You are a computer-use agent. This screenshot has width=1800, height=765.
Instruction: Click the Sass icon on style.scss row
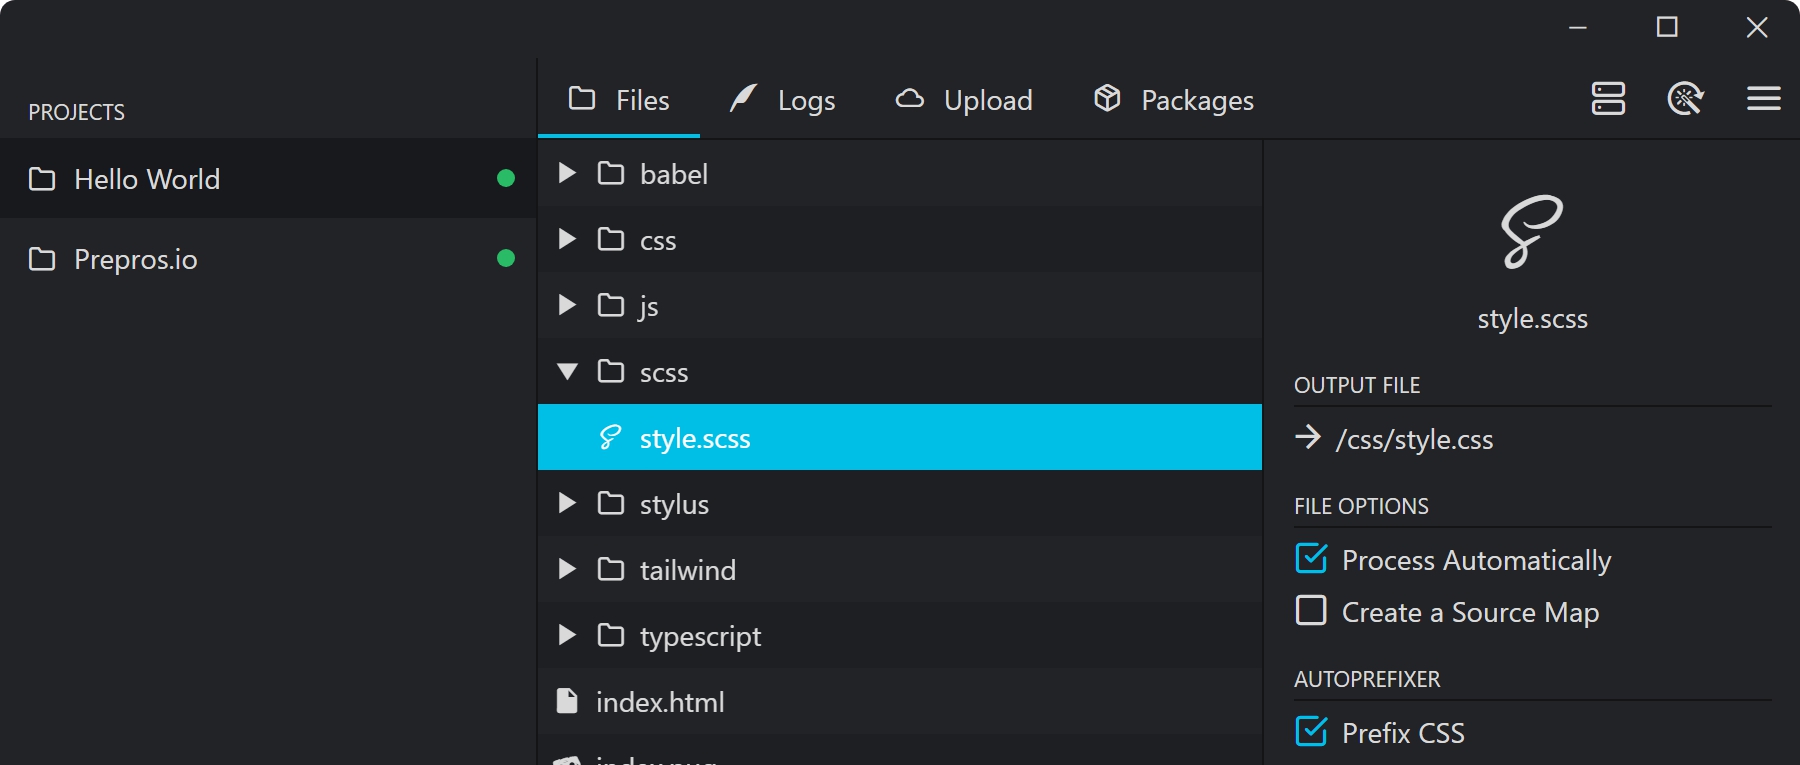610,437
